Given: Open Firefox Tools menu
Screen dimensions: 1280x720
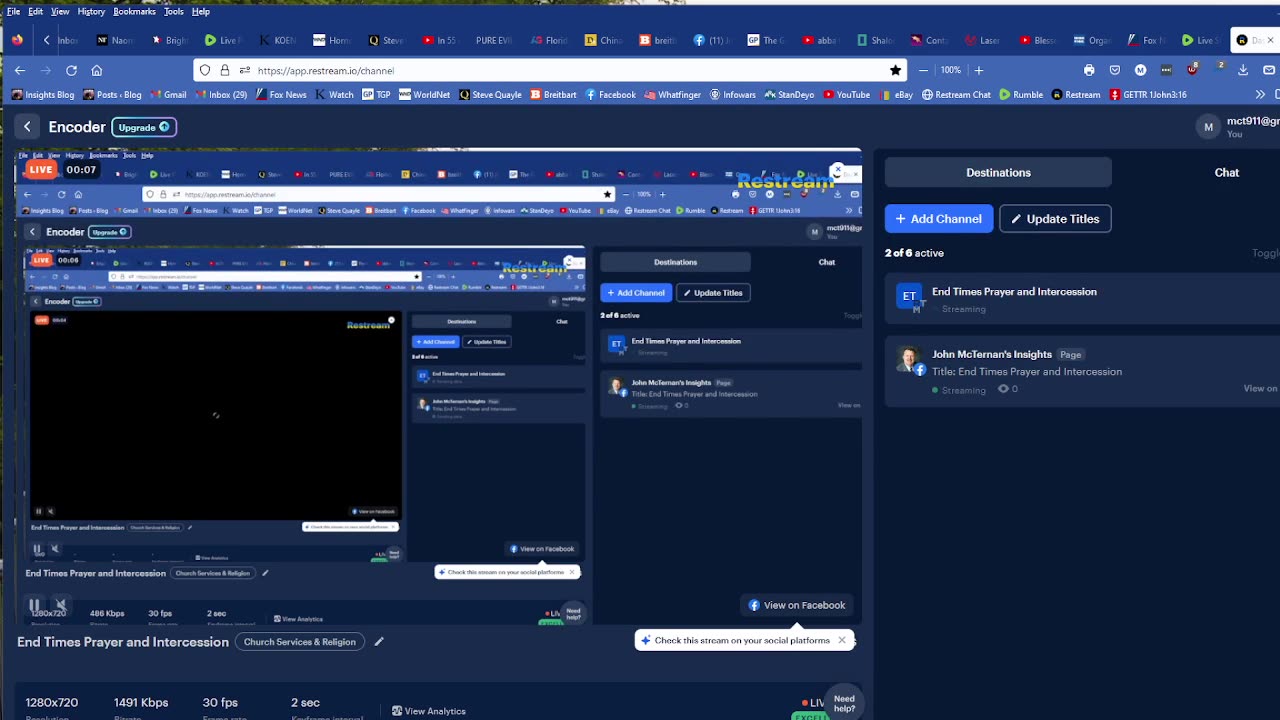Looking at the screenshot, I should [x=174, y=12].
